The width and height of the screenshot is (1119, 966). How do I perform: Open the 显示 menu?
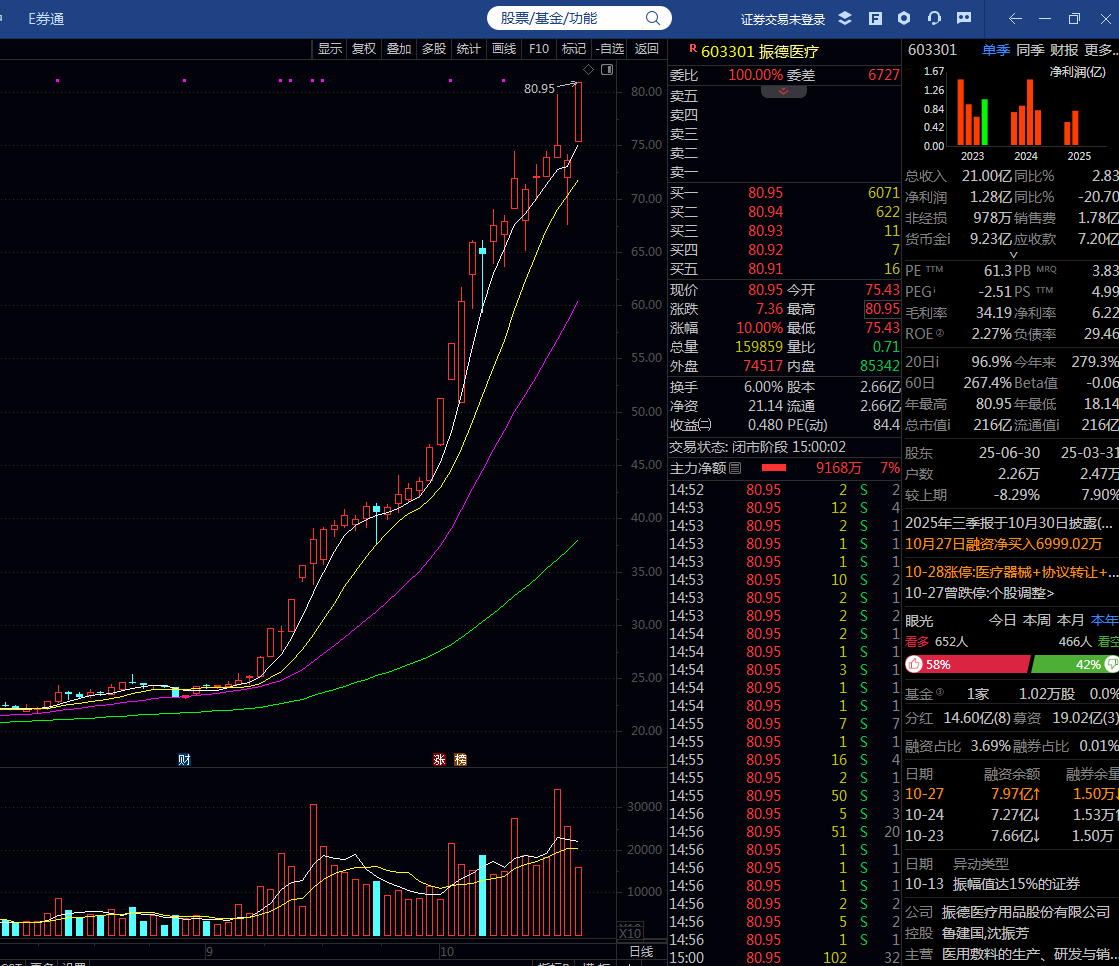pyautogui.click(x=330, y=49)
